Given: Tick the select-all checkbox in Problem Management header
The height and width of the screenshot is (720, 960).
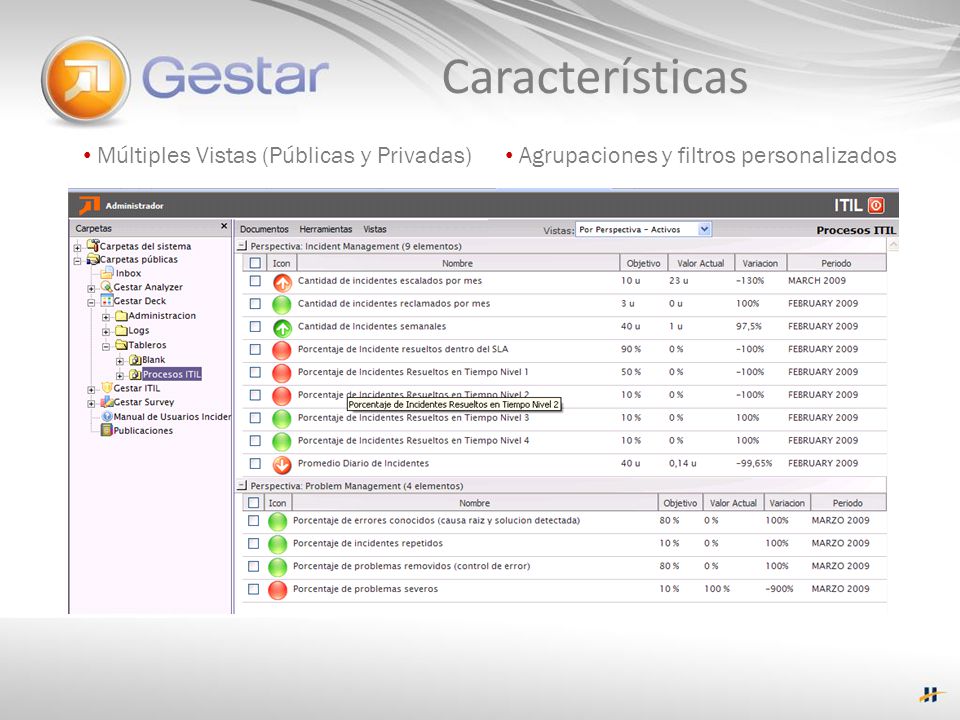Looking at the screenshot, I should point(253,503).
